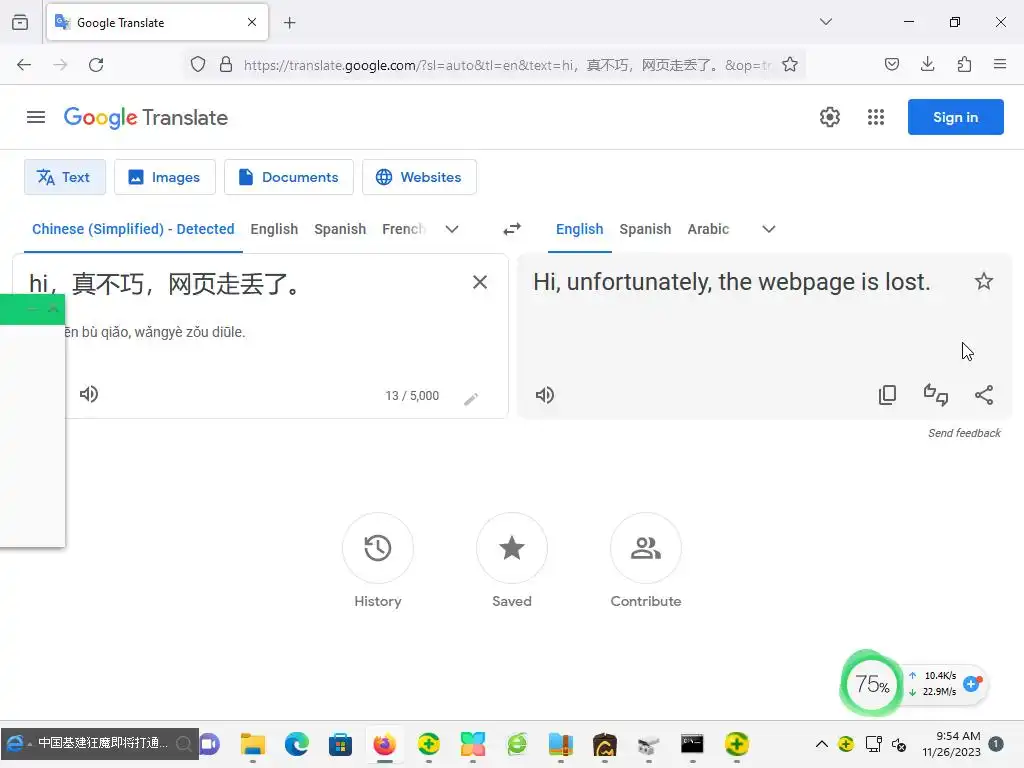Screen dimensions: 1024x768
Task: Open the Google Translate main menu hamburger
Action: [36, 117]
